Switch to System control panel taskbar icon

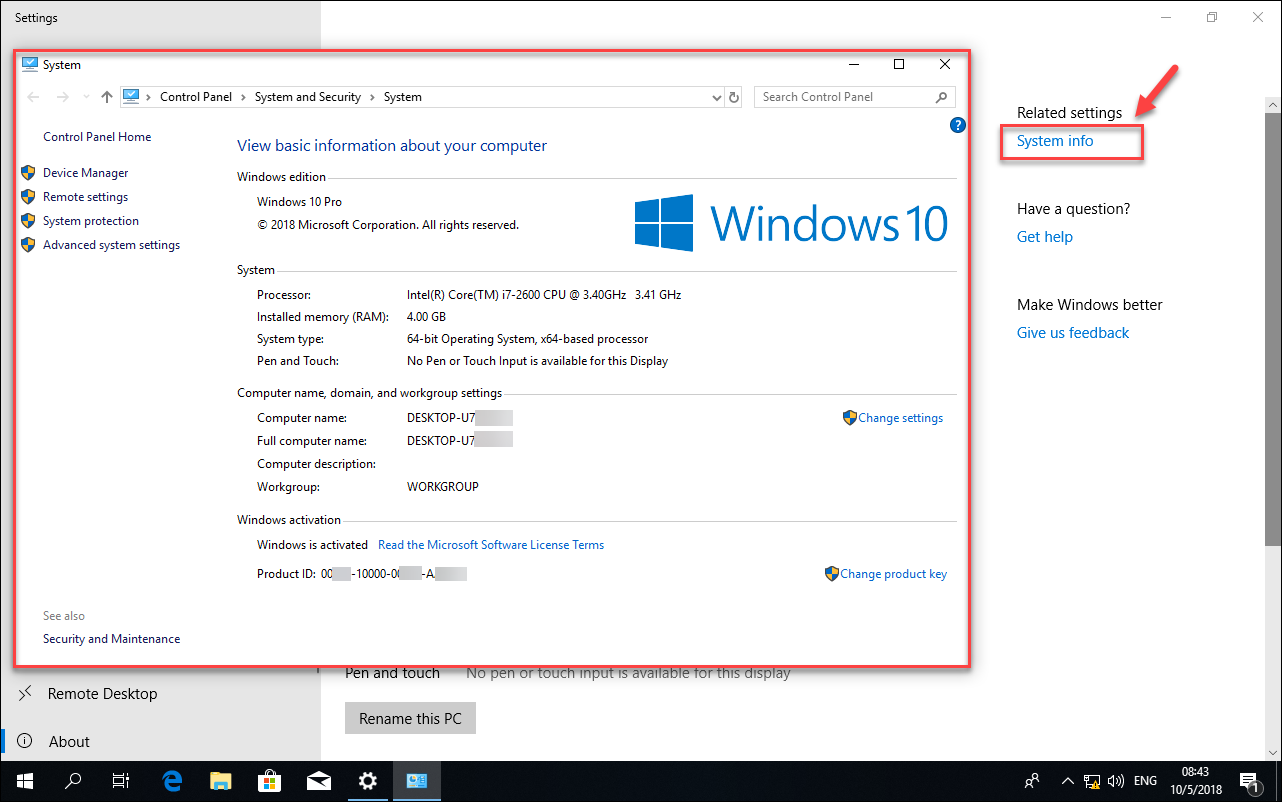[417, 781]
